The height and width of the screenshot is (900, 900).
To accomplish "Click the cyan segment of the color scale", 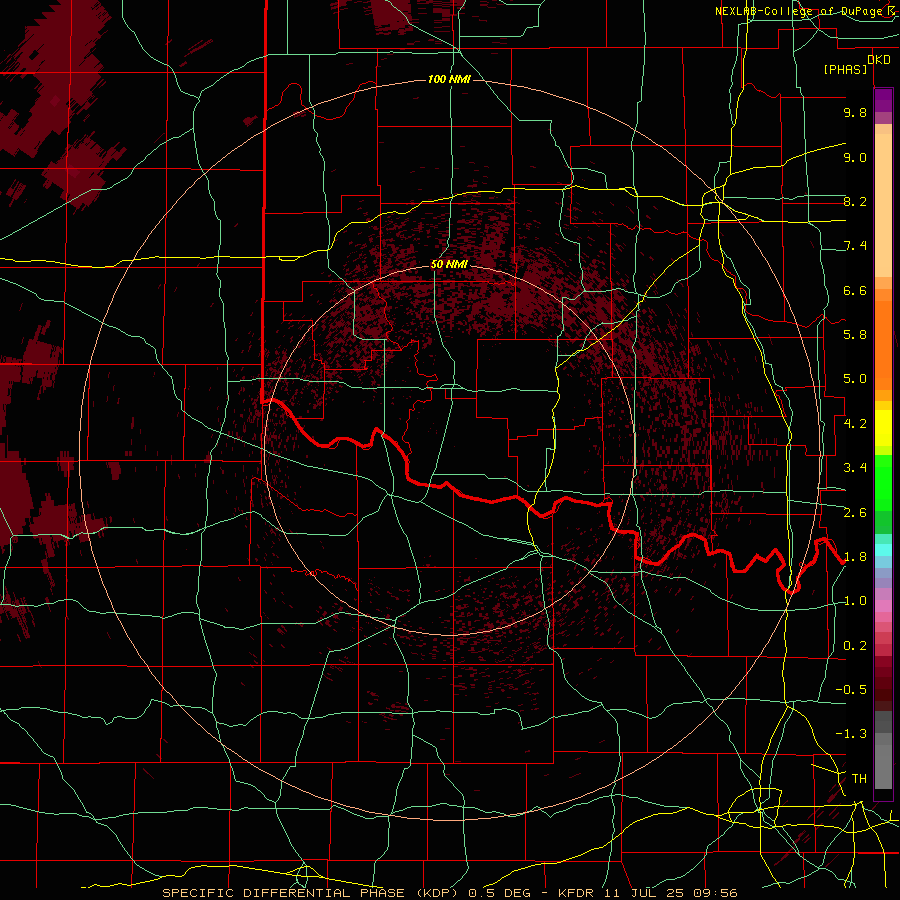I will (x=883, y=550).
